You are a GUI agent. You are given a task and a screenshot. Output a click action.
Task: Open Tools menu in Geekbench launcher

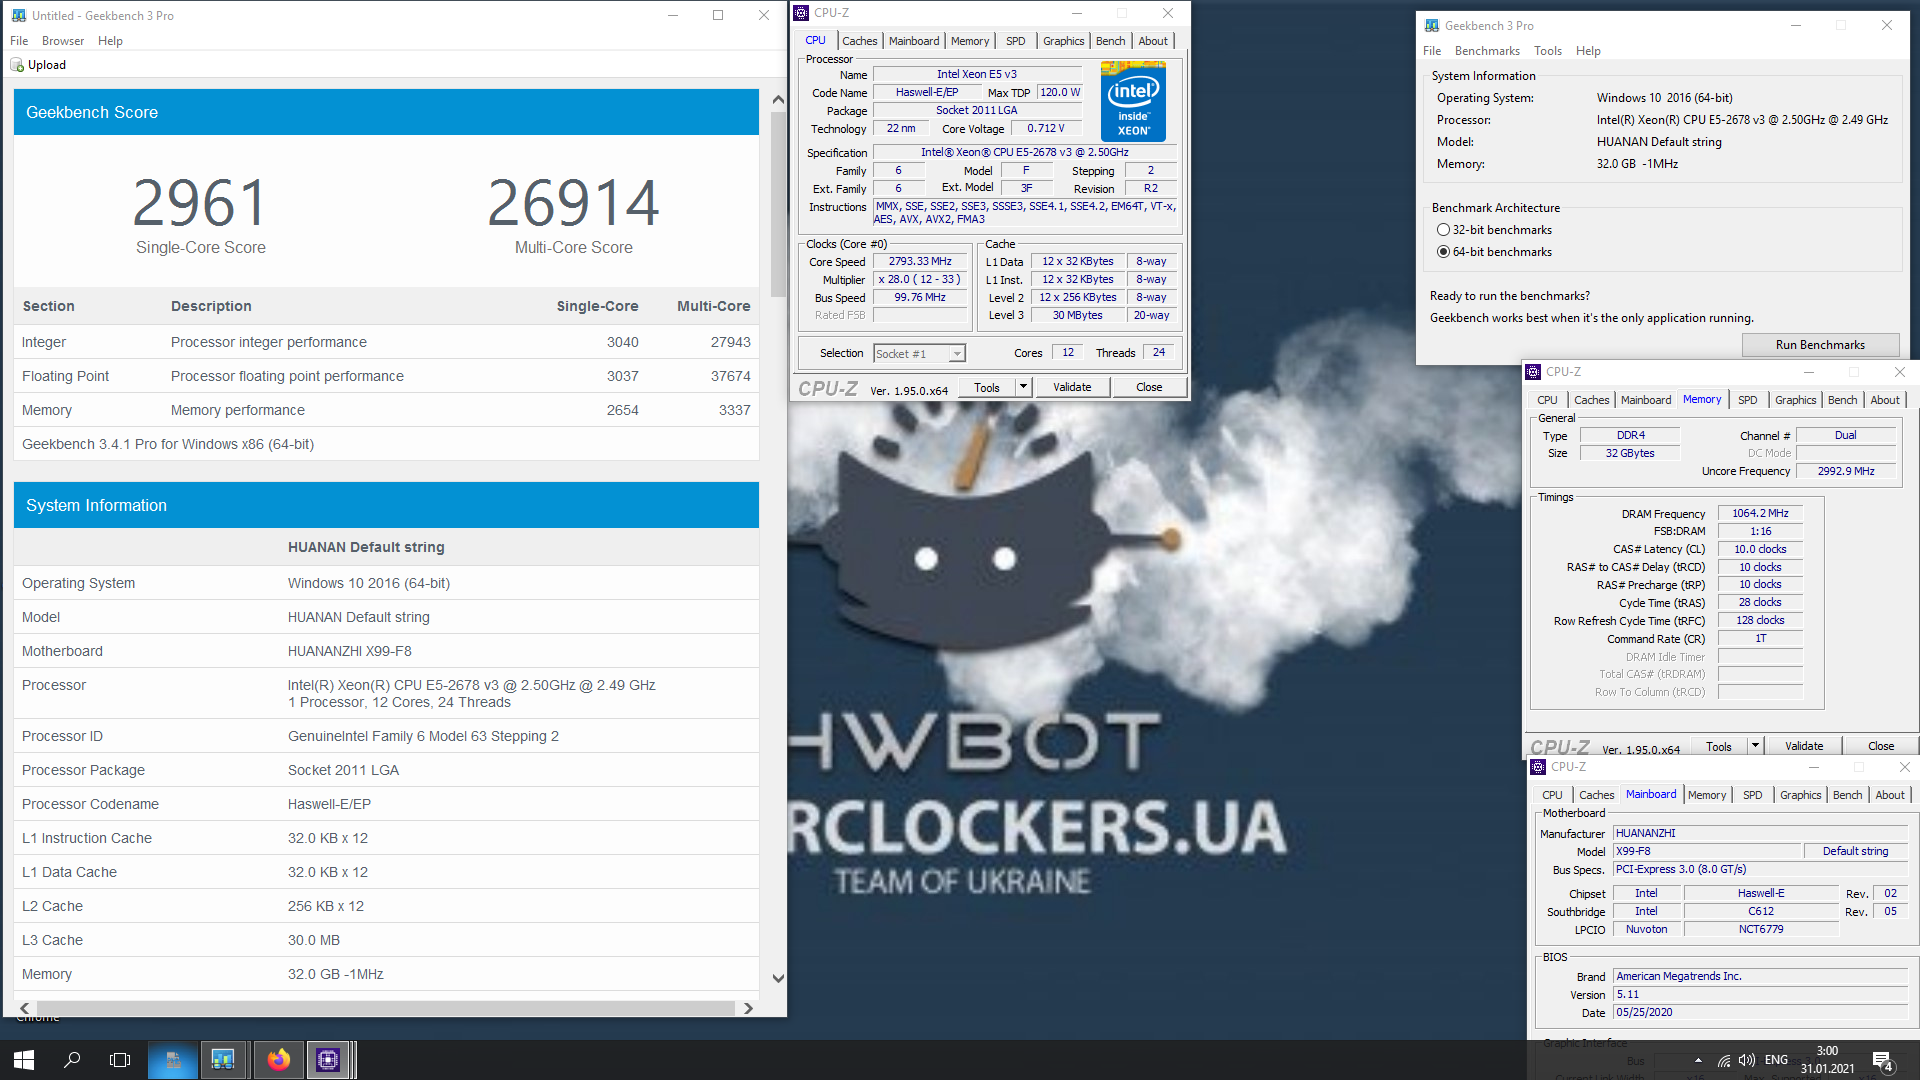click(1547, 51)
